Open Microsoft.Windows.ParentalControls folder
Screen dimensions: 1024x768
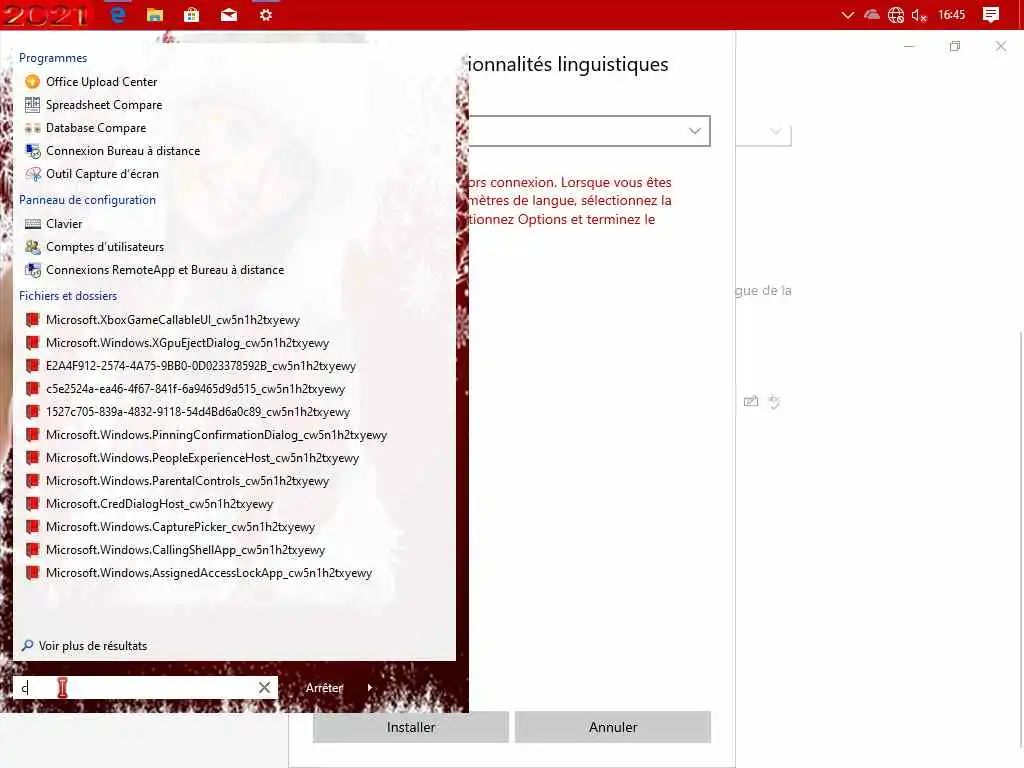click(x=187, y=481)
